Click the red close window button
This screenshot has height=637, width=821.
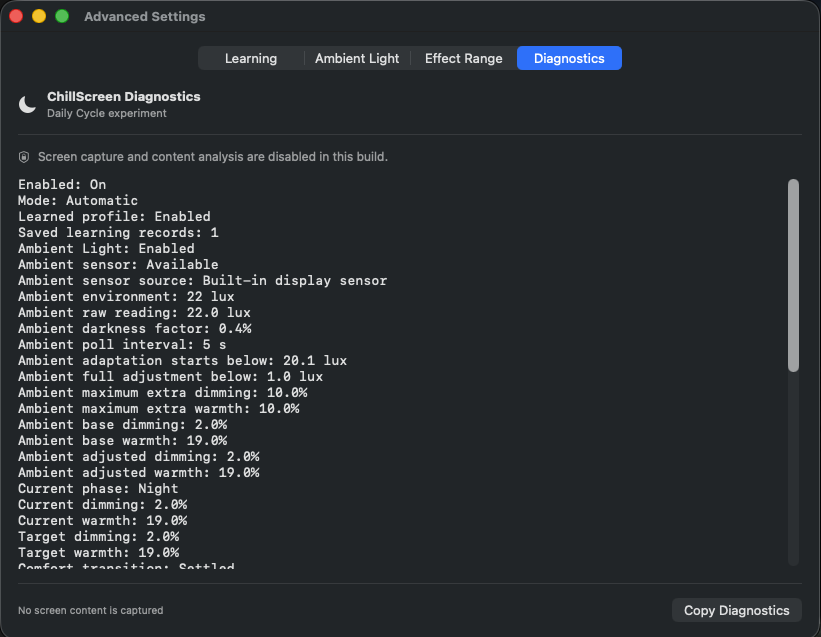tap(16, 16)
